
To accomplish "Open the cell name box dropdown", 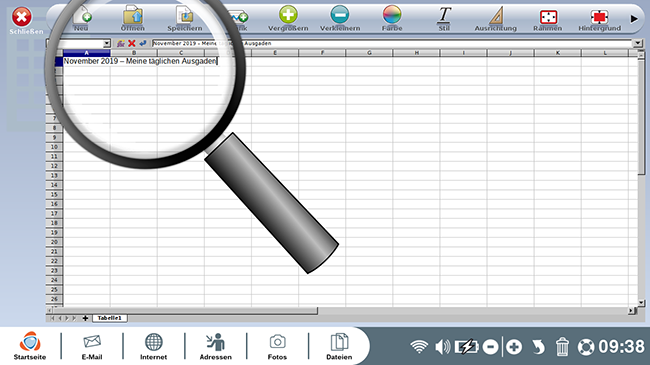I will pyautogui.click(x=107, y=43).
